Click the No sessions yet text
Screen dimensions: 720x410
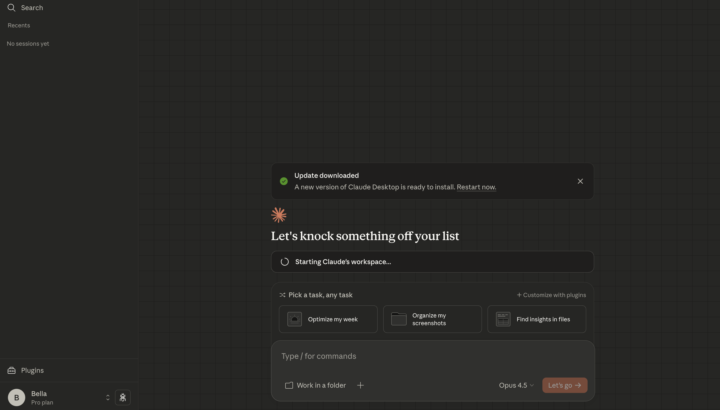[x=28, y=44]
